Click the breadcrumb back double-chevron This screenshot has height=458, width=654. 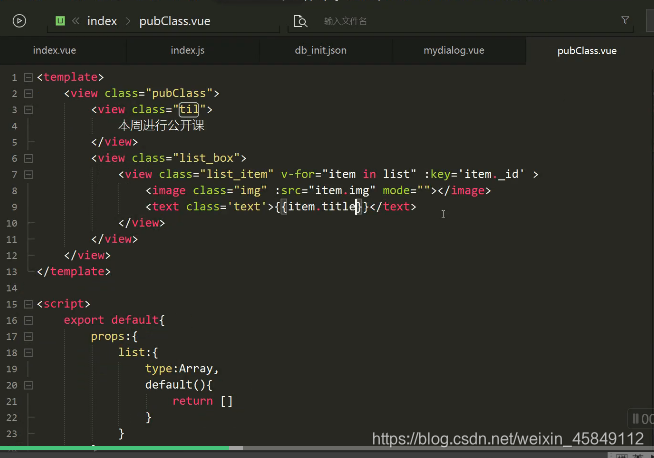(75, 21)
